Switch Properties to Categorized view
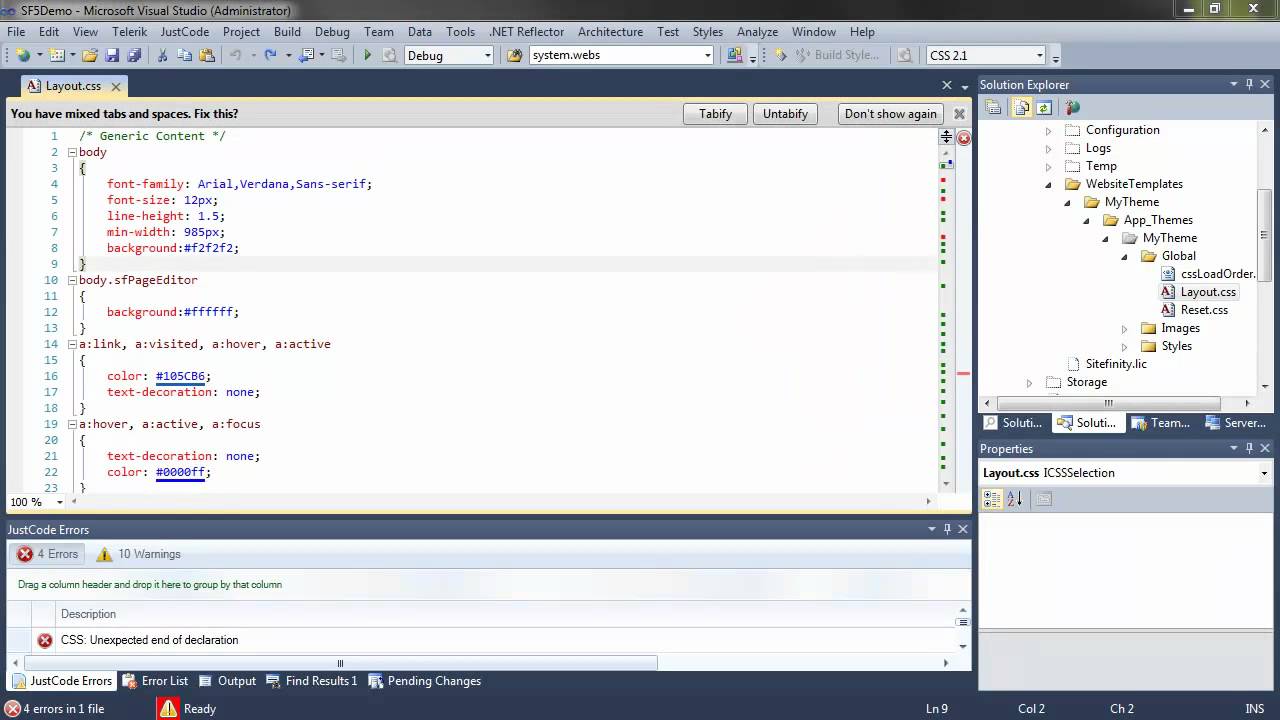 click(x=992, y=499)
